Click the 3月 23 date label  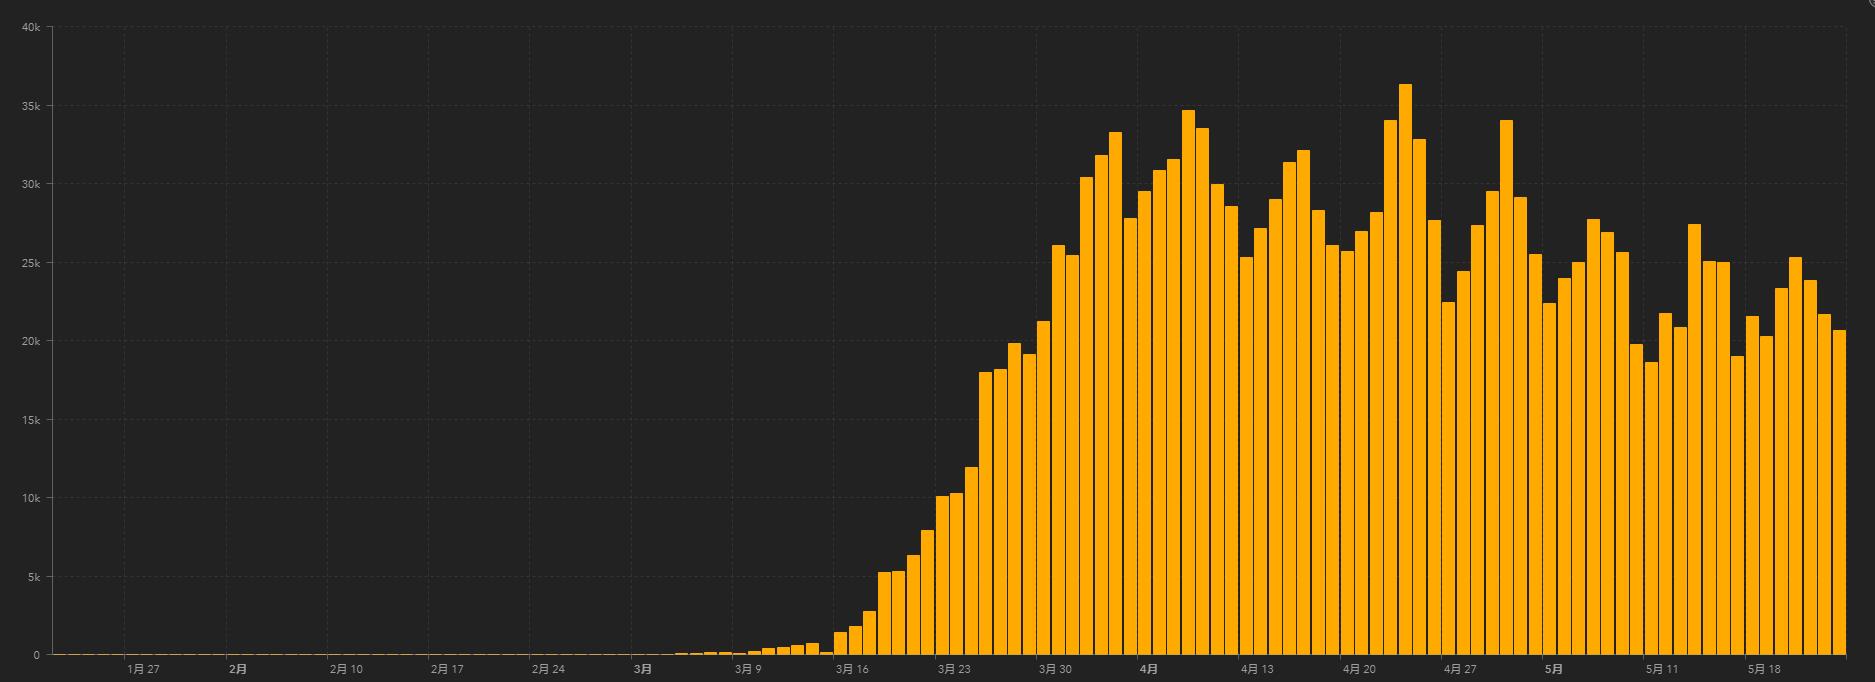click(954, 669)
